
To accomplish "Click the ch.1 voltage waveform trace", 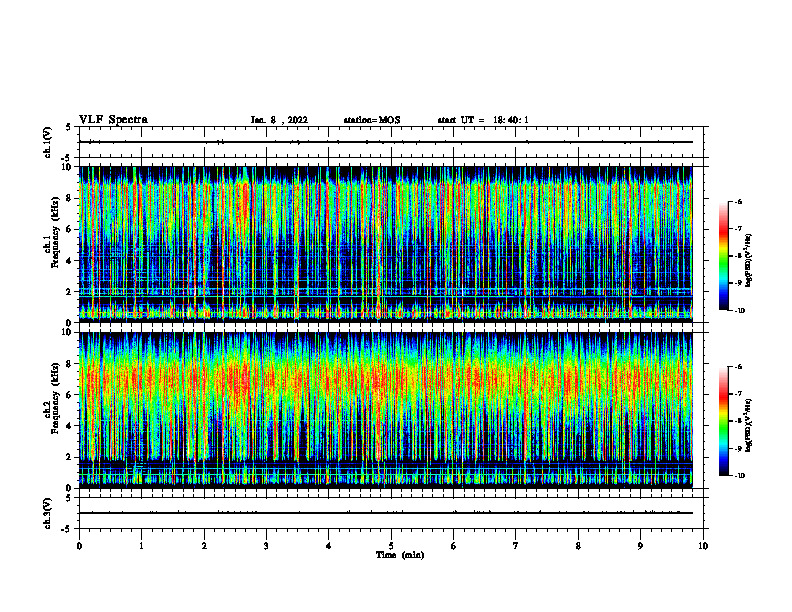I will pyautogui.click(x=386, y=142).
